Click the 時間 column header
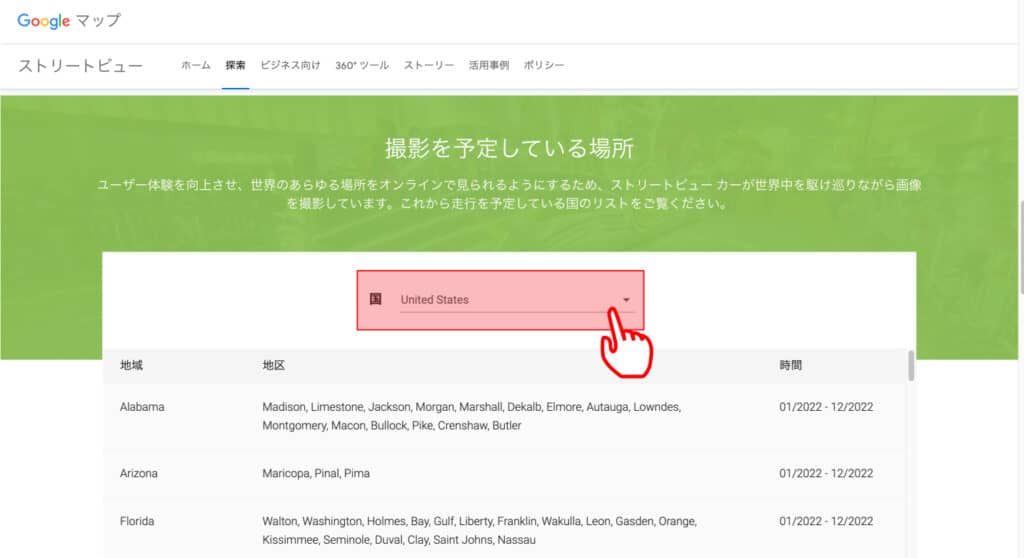Viewport: 1024px width, 558px height. (x=790, y=365)
